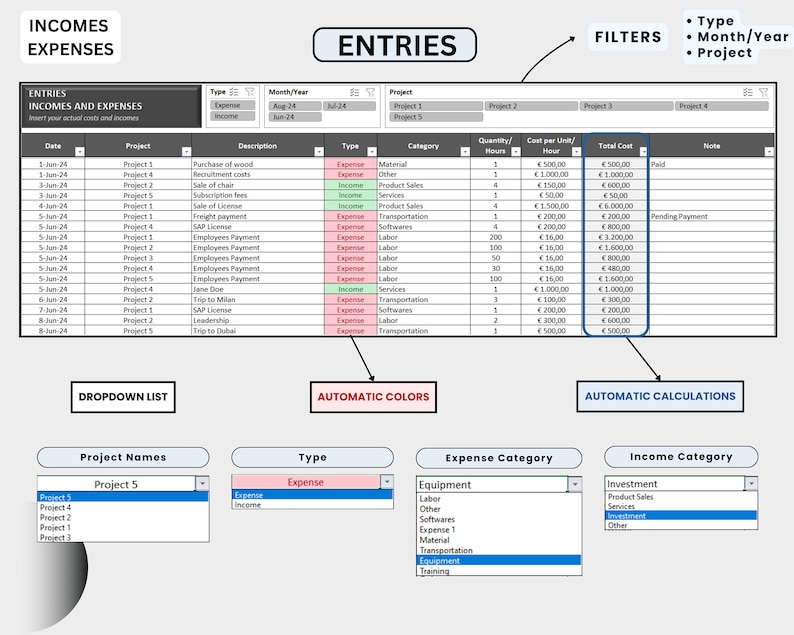Pick Labor in Expense Category list
794x635 pixels.
point(499,499)
